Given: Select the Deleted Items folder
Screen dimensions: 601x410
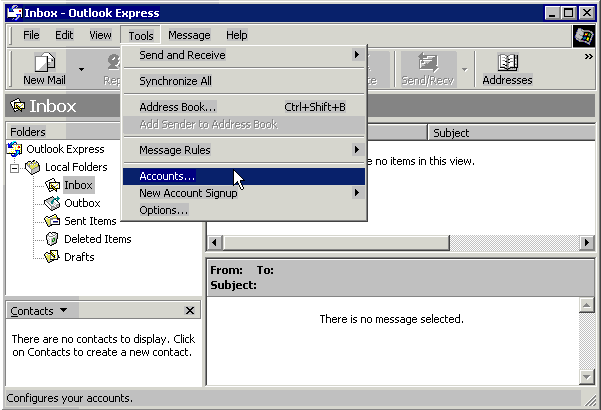Looking at the screenshot, I should [97, 239].
